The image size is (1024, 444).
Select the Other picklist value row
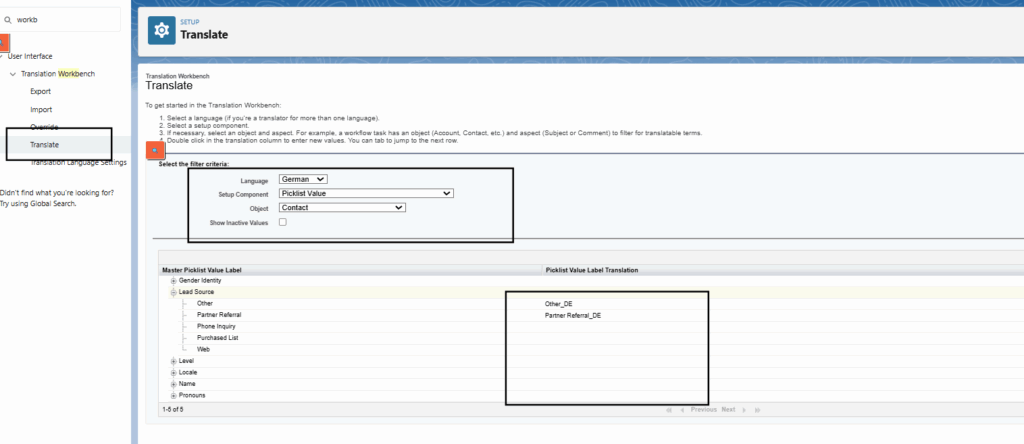pos(204,304)
